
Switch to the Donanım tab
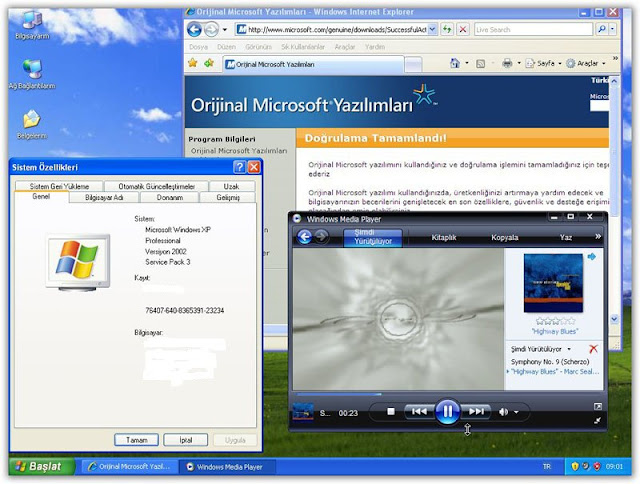[x=170, y=198]
